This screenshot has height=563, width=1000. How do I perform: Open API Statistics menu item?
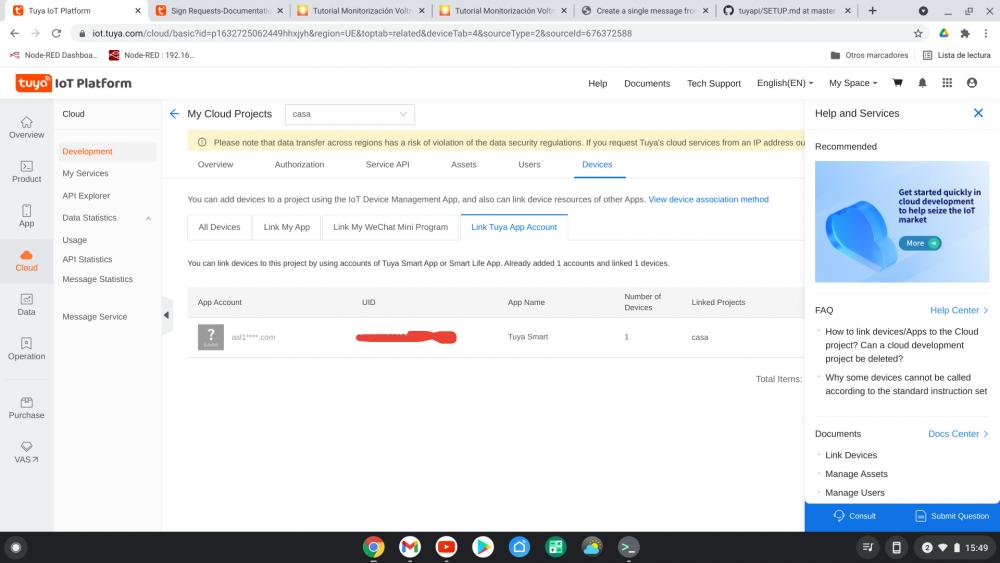tap(87, 260)
